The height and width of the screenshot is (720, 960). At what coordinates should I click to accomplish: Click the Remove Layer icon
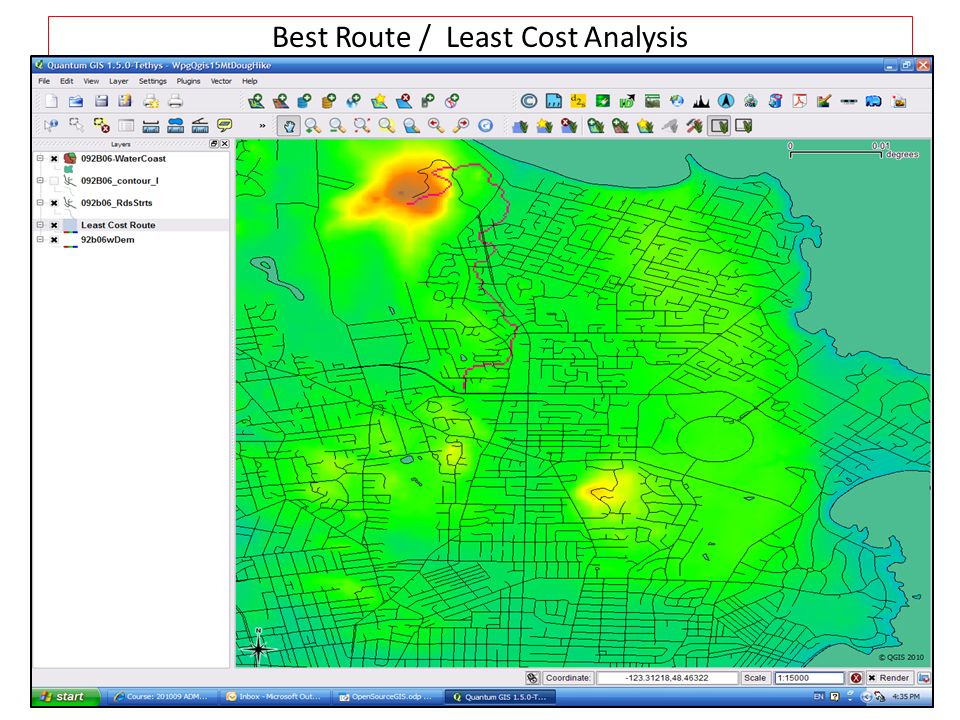pos(403,101)
